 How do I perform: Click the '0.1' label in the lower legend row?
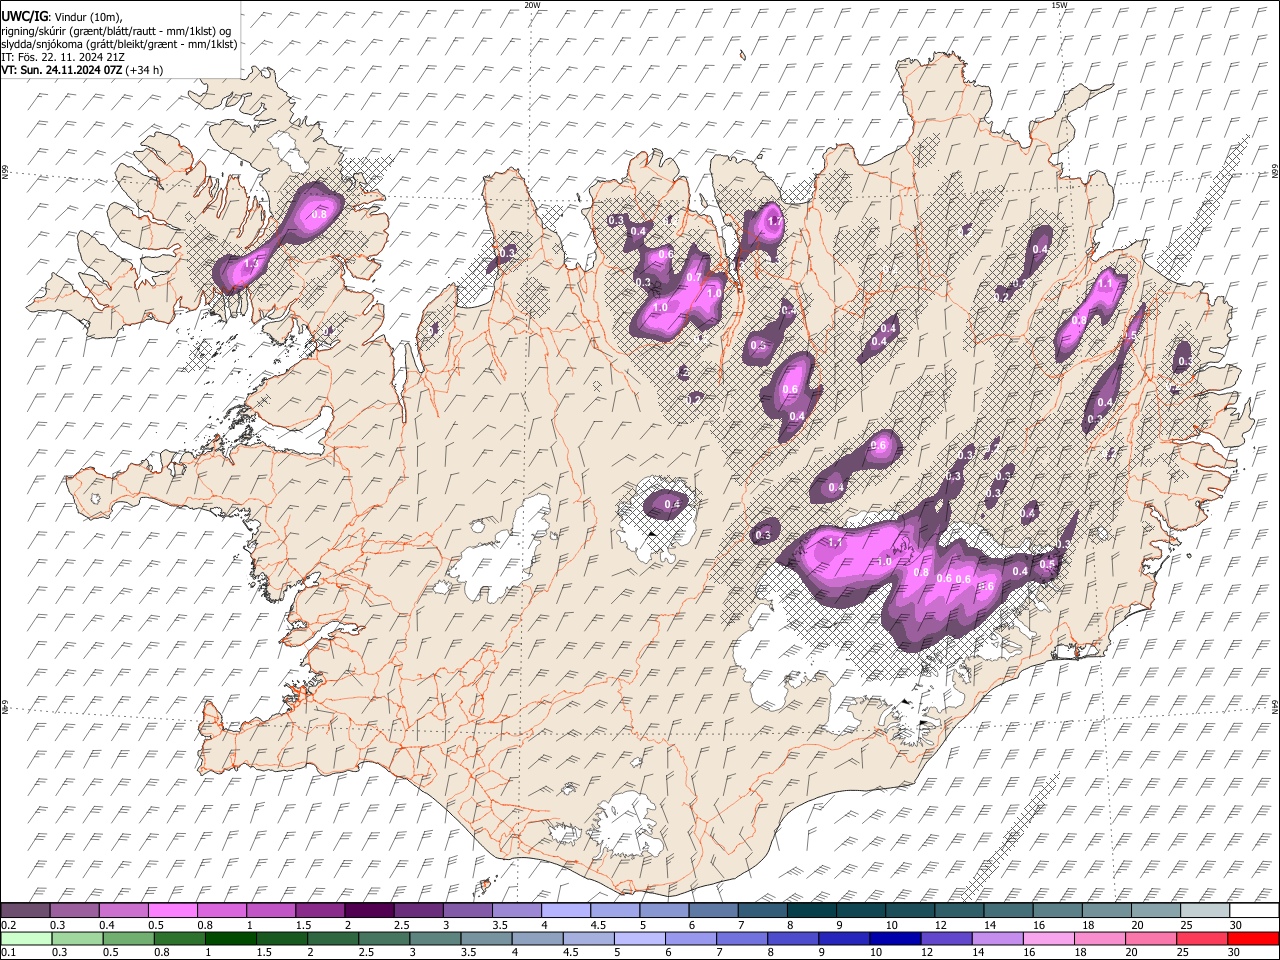[x=8, y=953]
